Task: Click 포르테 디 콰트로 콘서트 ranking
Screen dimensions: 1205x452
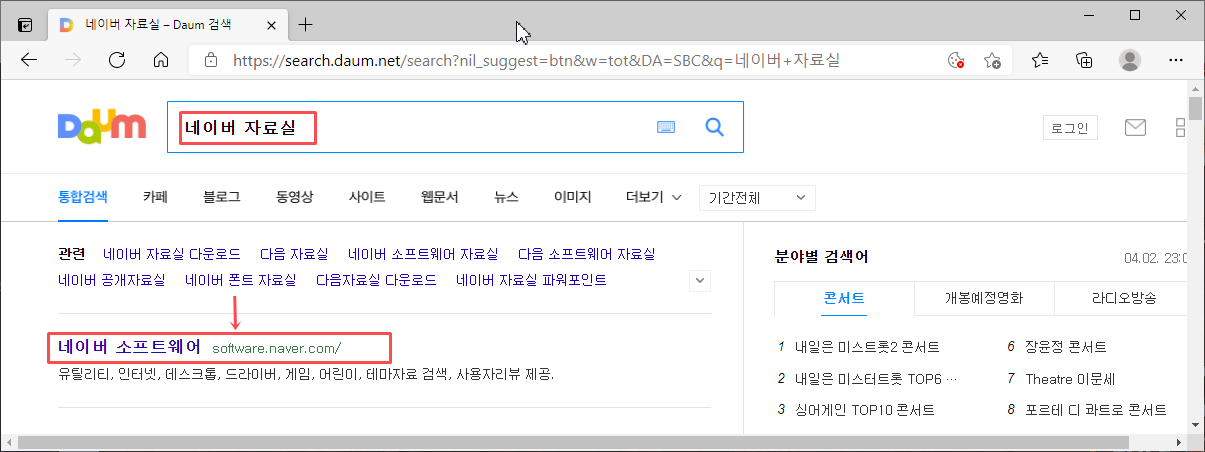Action: pyautogui.click(x=1095, y=410)
